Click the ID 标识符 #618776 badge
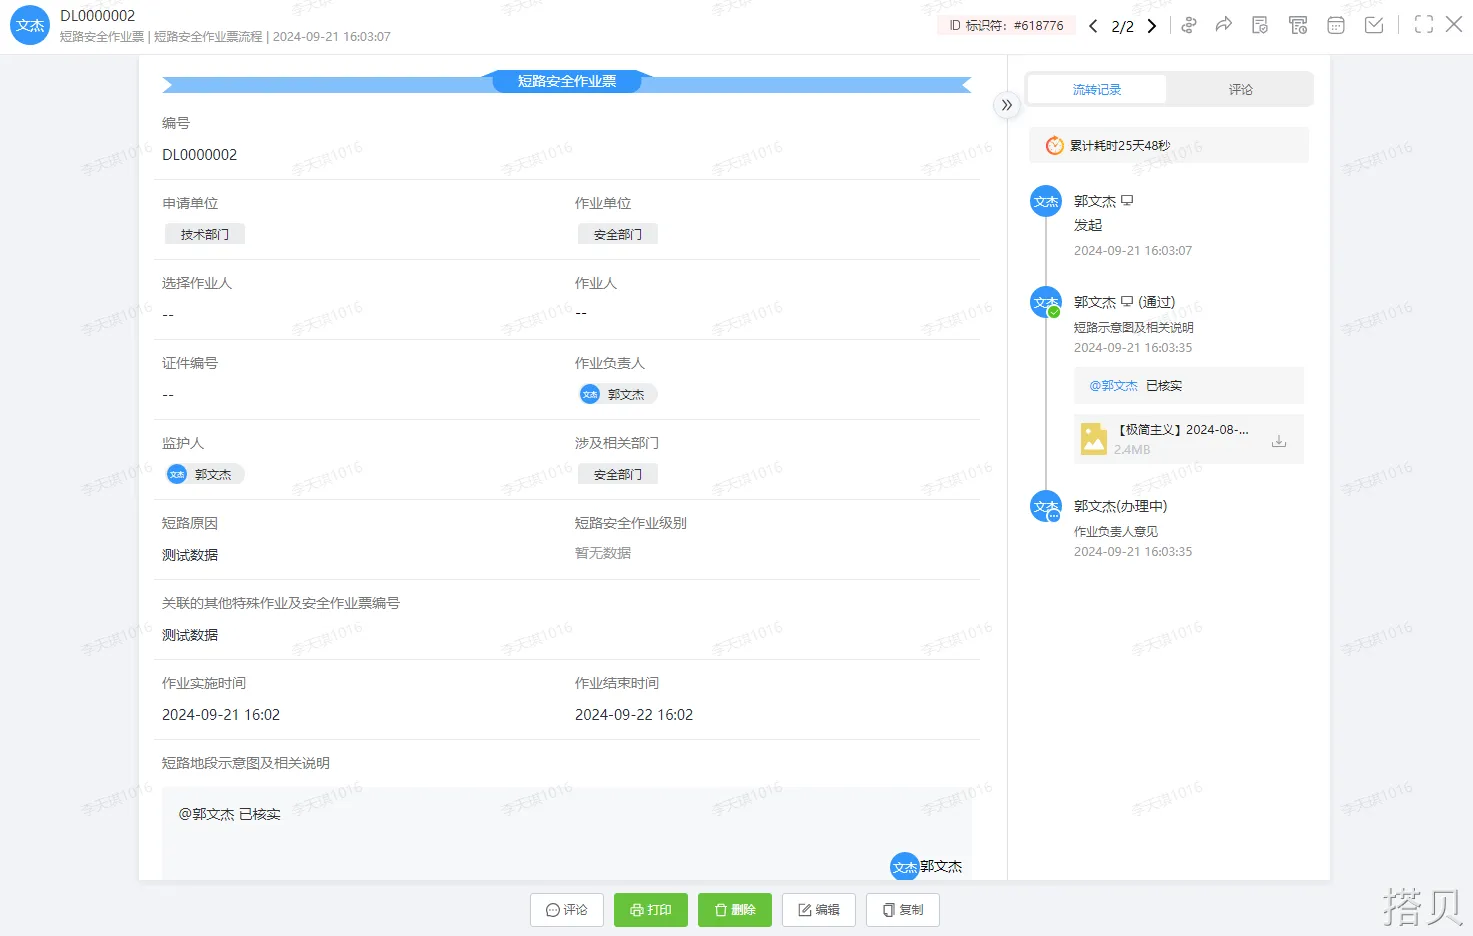The width and height of the screenshot is (1473, 936). tap(1006, 26)
